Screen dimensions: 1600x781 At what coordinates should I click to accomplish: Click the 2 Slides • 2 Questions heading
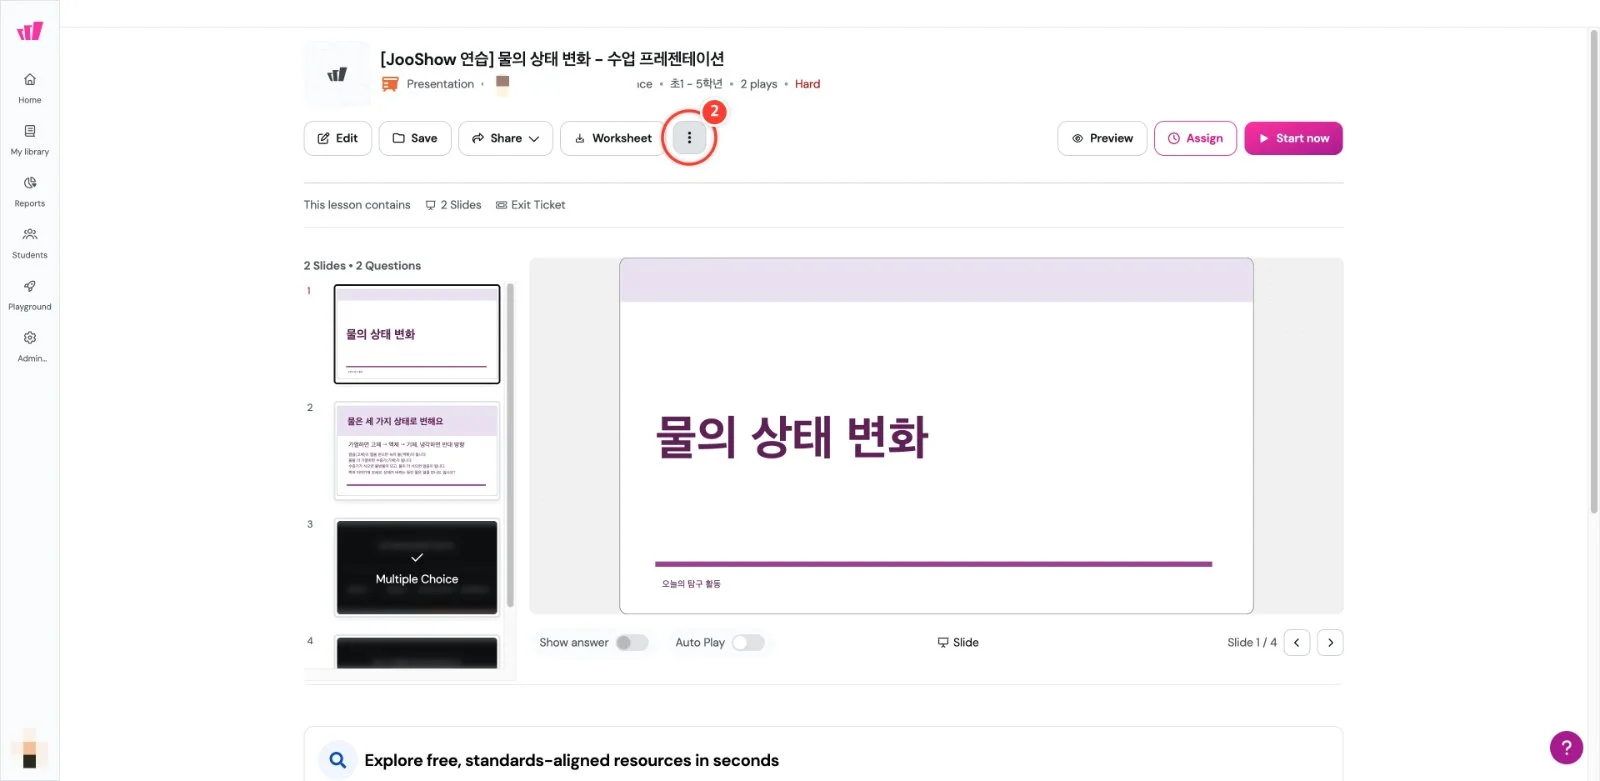click(x=362, y=266)
